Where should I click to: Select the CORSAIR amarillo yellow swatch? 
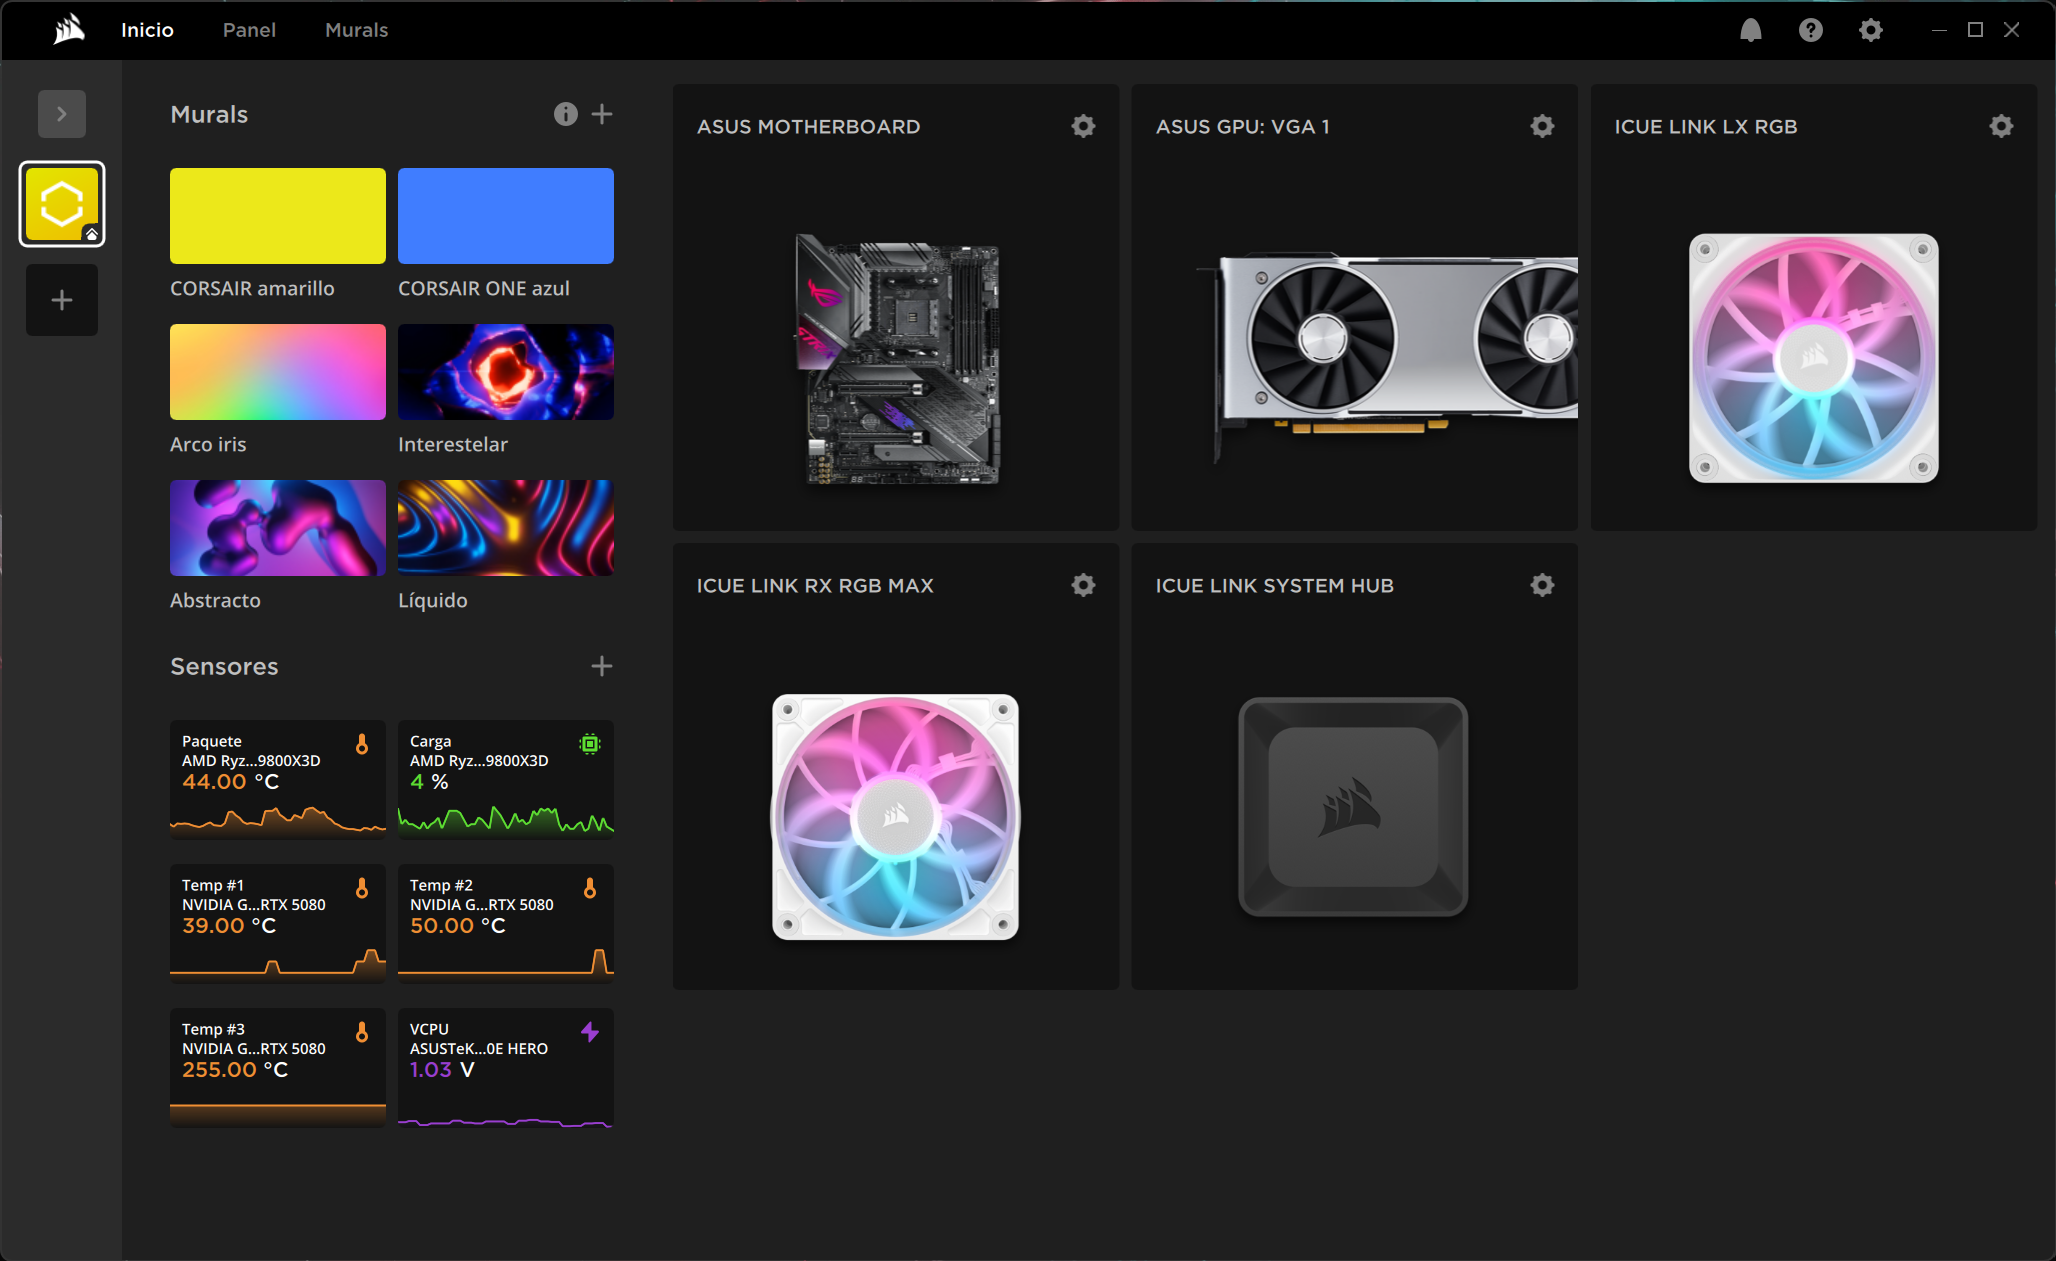[278, 216]
